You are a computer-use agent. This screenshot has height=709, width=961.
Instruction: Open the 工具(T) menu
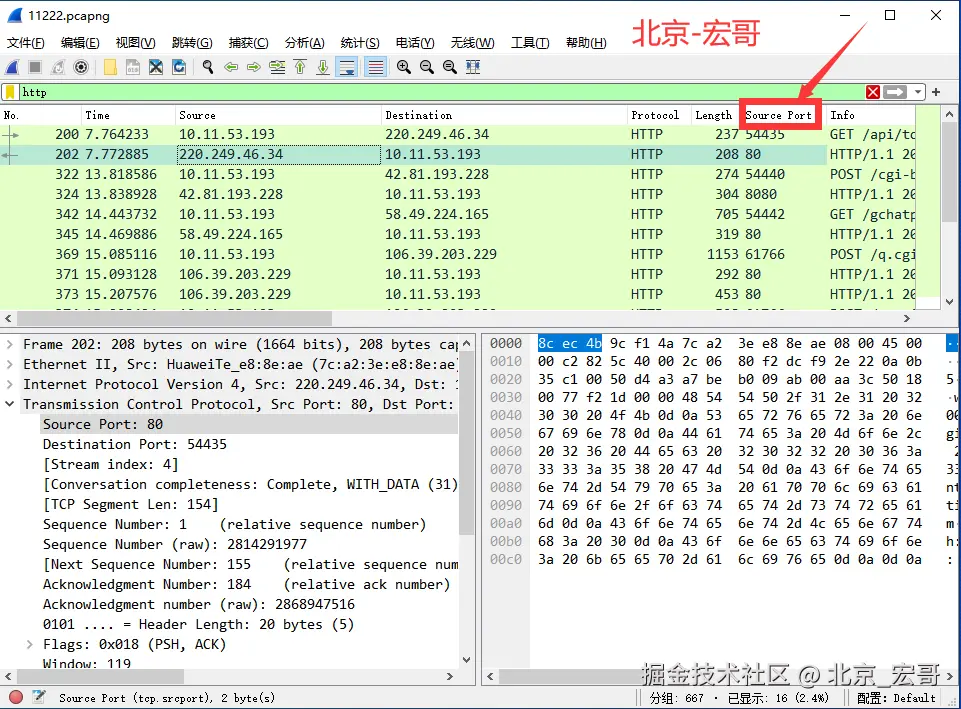(530, 42)
